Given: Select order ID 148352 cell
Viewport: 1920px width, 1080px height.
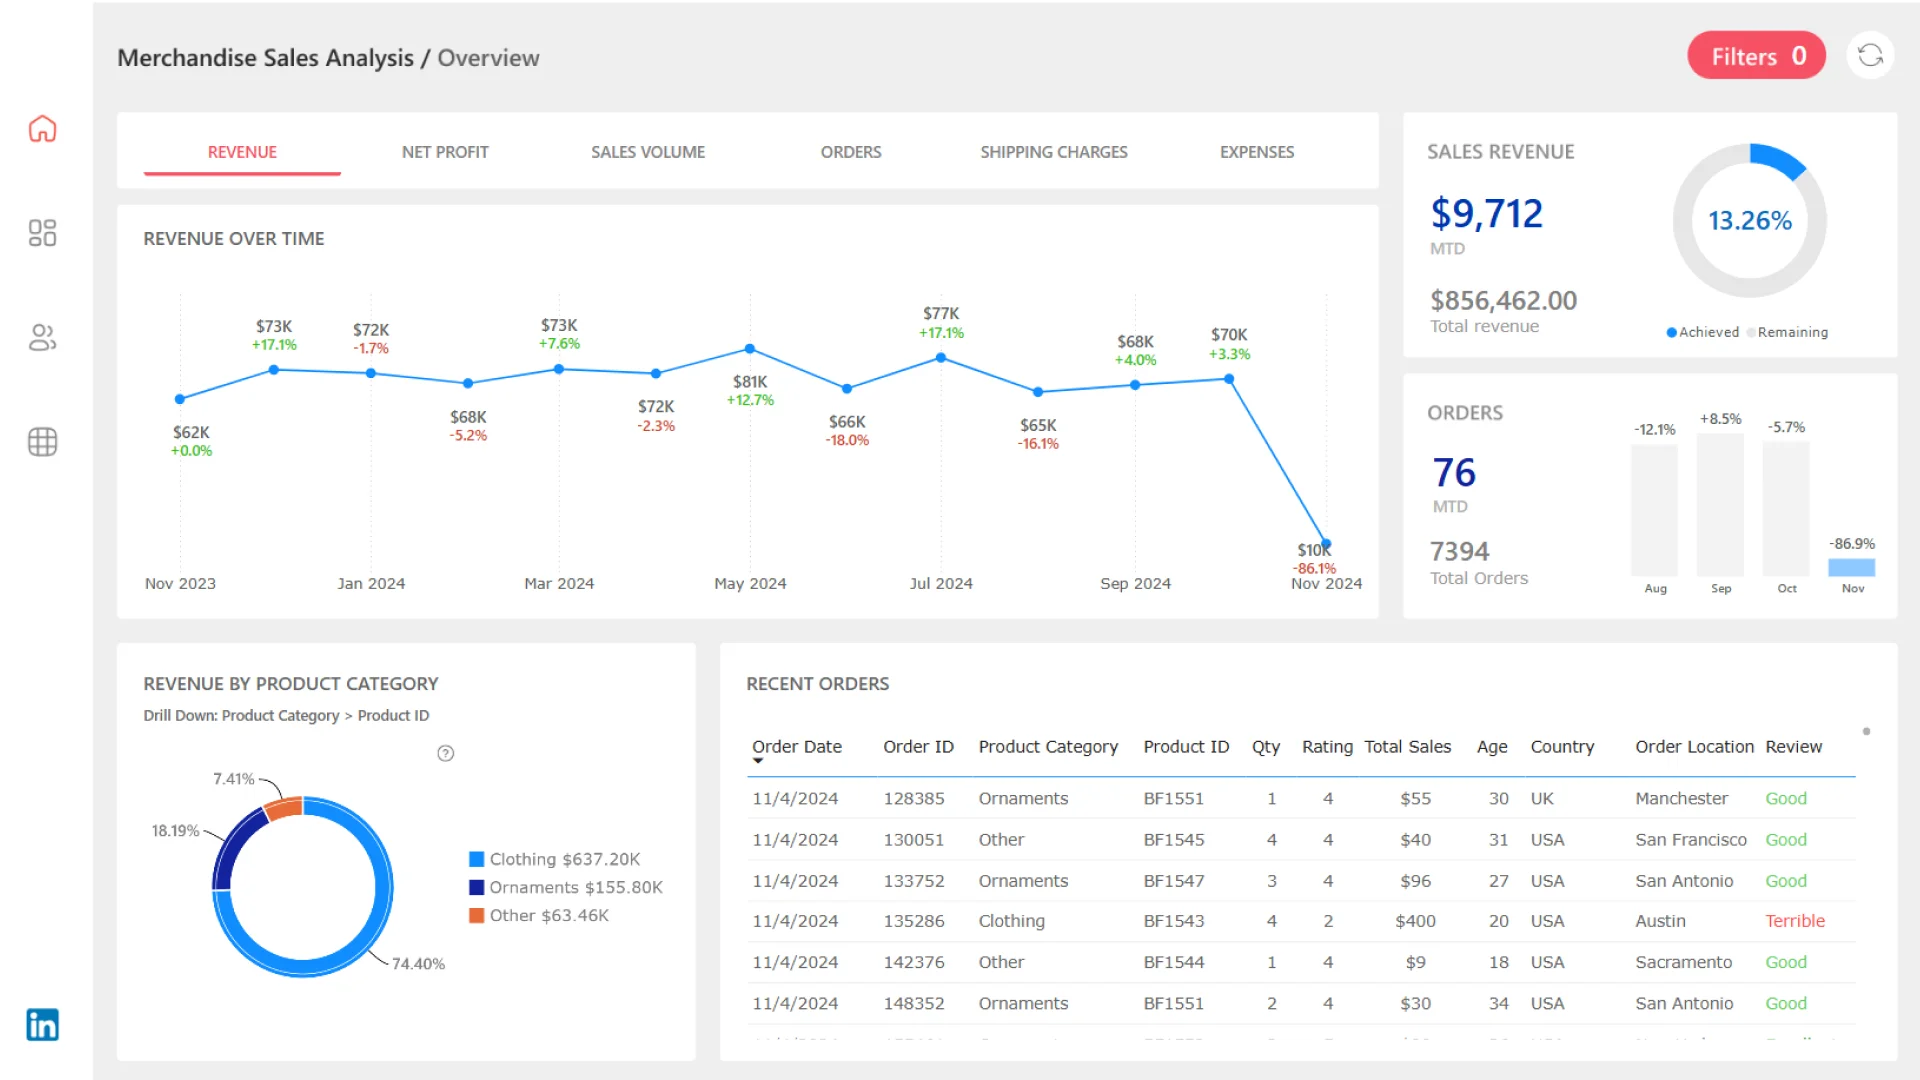Looking at the screenshot, I should (914, 1003).
